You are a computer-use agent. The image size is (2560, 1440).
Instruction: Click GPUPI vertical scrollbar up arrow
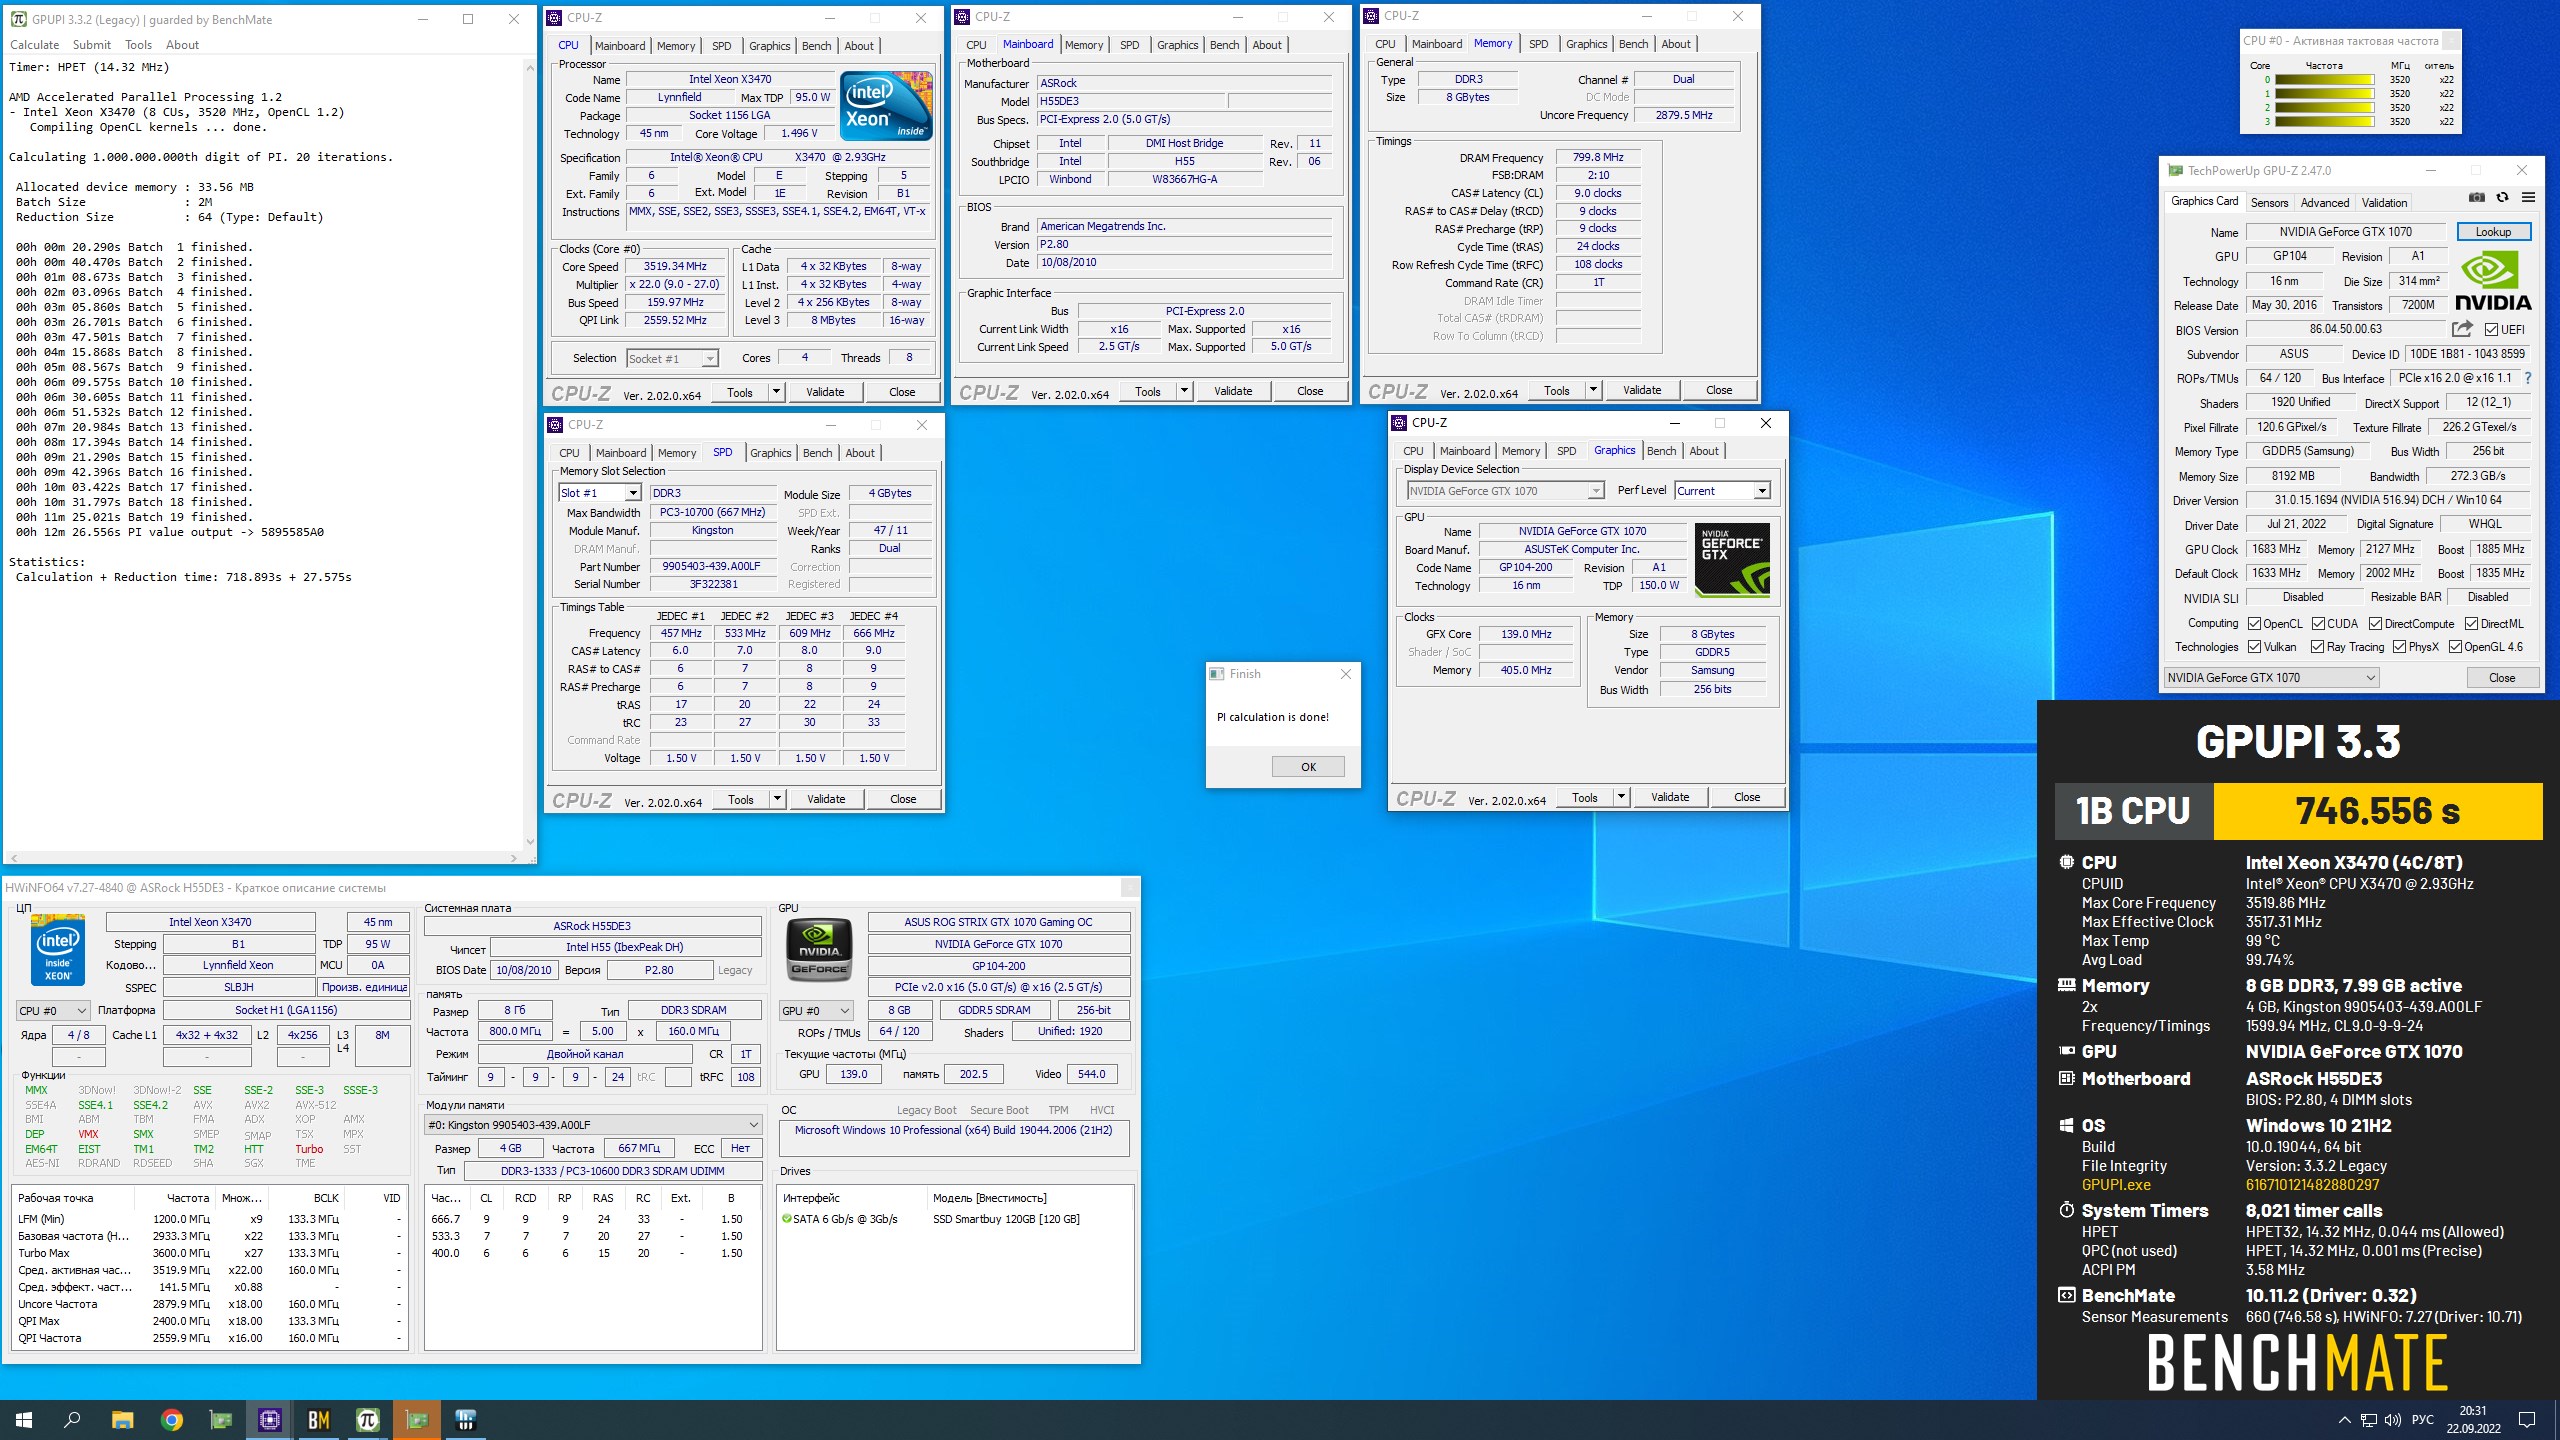(529, 68)
